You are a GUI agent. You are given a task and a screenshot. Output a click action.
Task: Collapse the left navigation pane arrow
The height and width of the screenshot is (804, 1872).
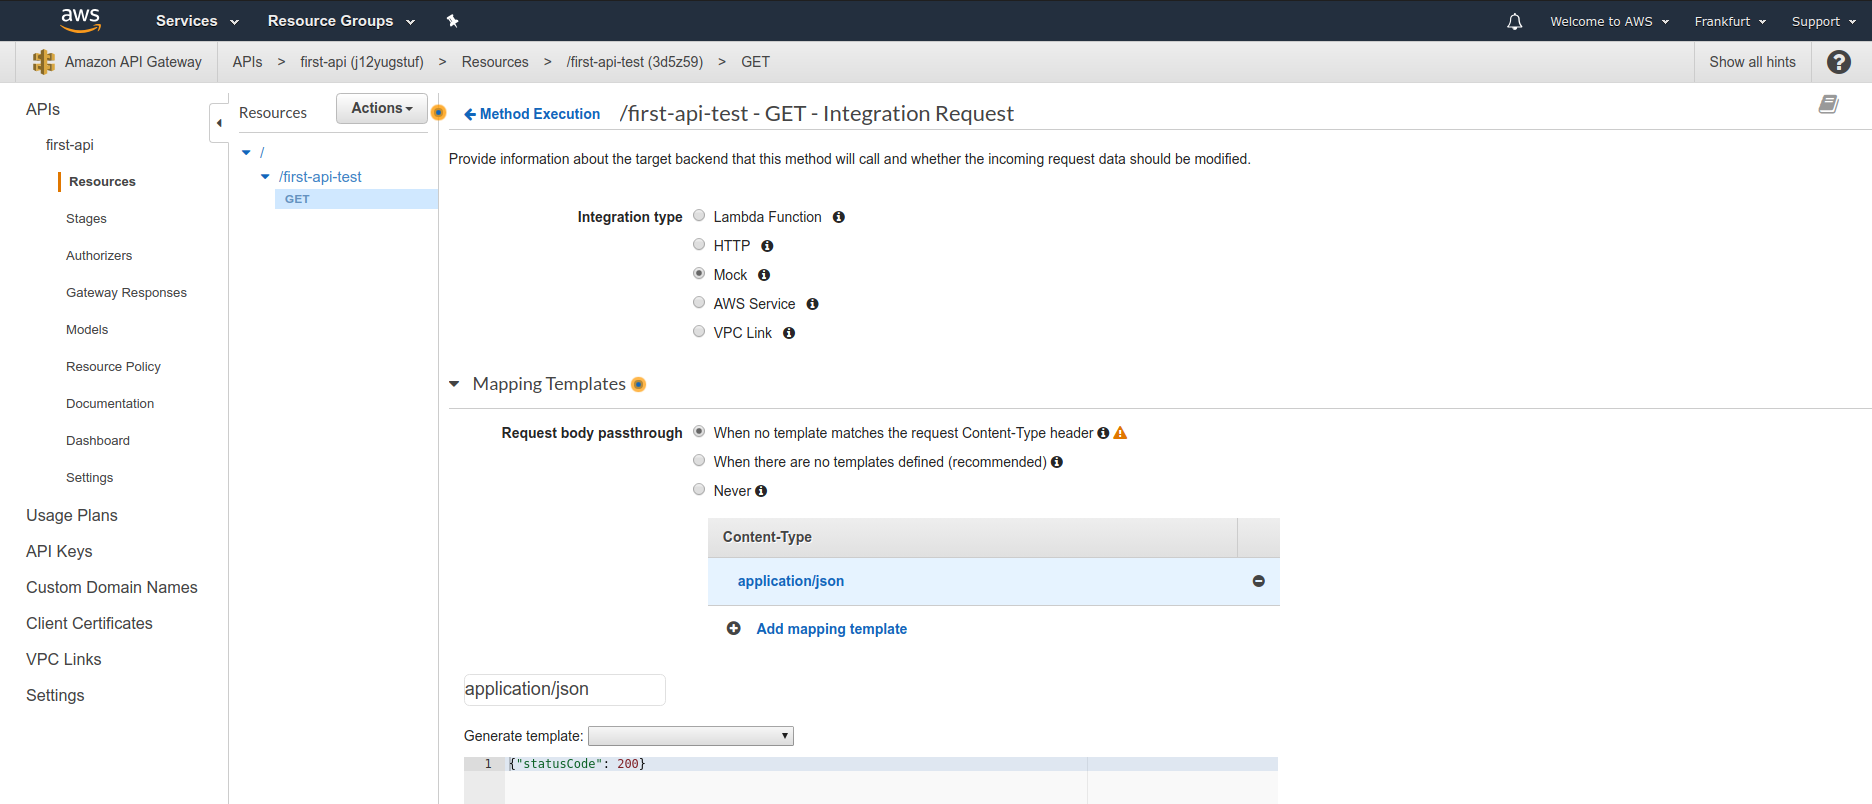click(219, 123)
